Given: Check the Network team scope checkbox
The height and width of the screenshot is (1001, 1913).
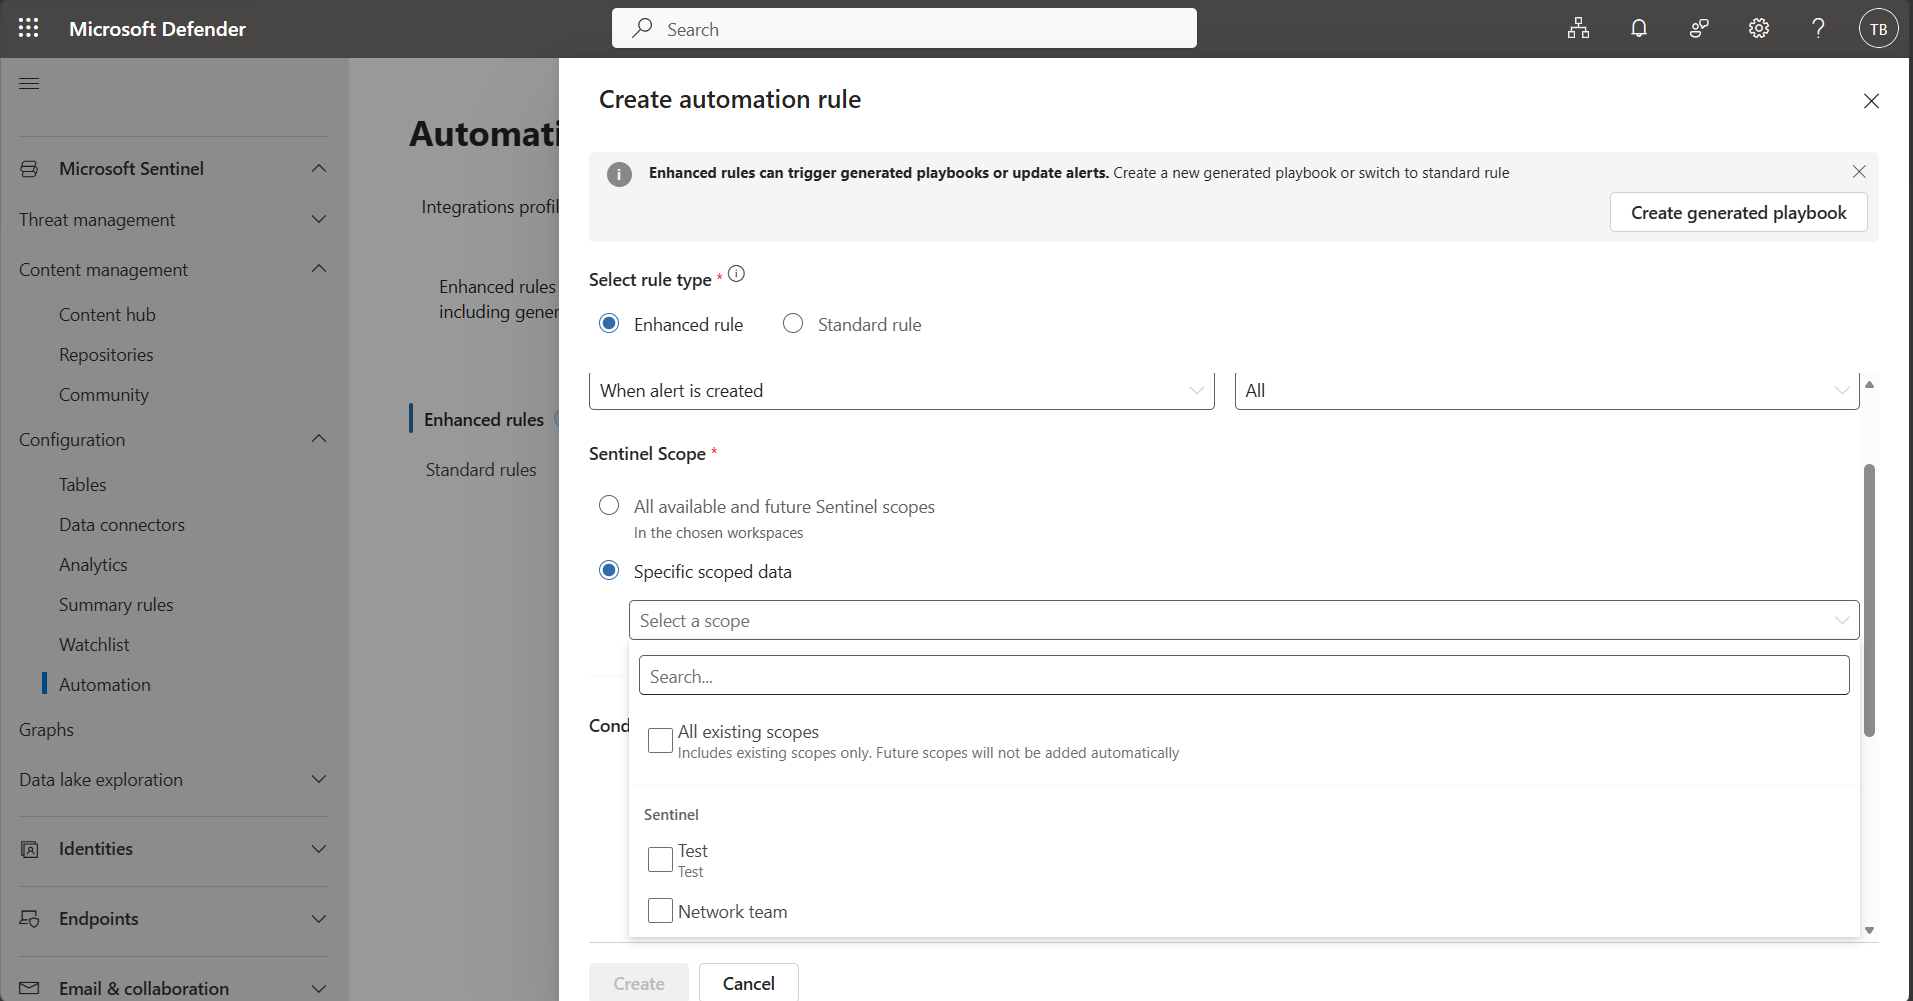Looking at the screenshot, I should pyautogui.click(x=660, y=910).
